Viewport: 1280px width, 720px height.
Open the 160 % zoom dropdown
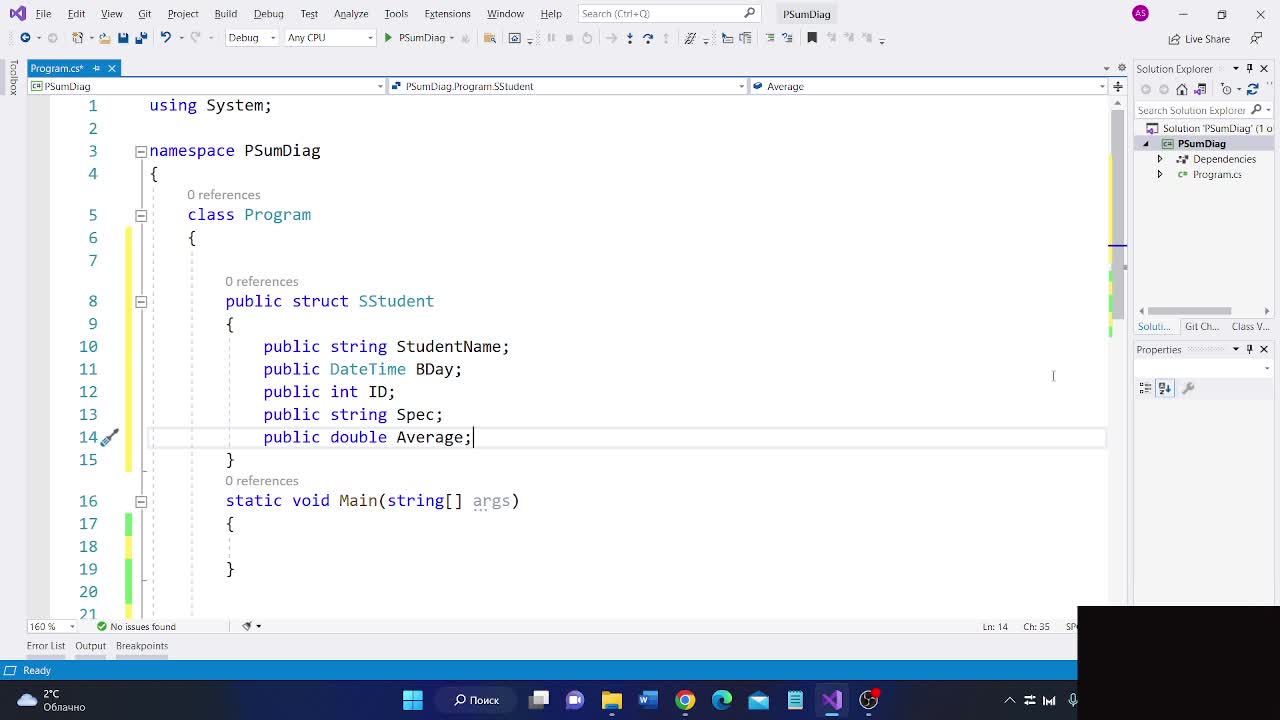click(51, 626)
